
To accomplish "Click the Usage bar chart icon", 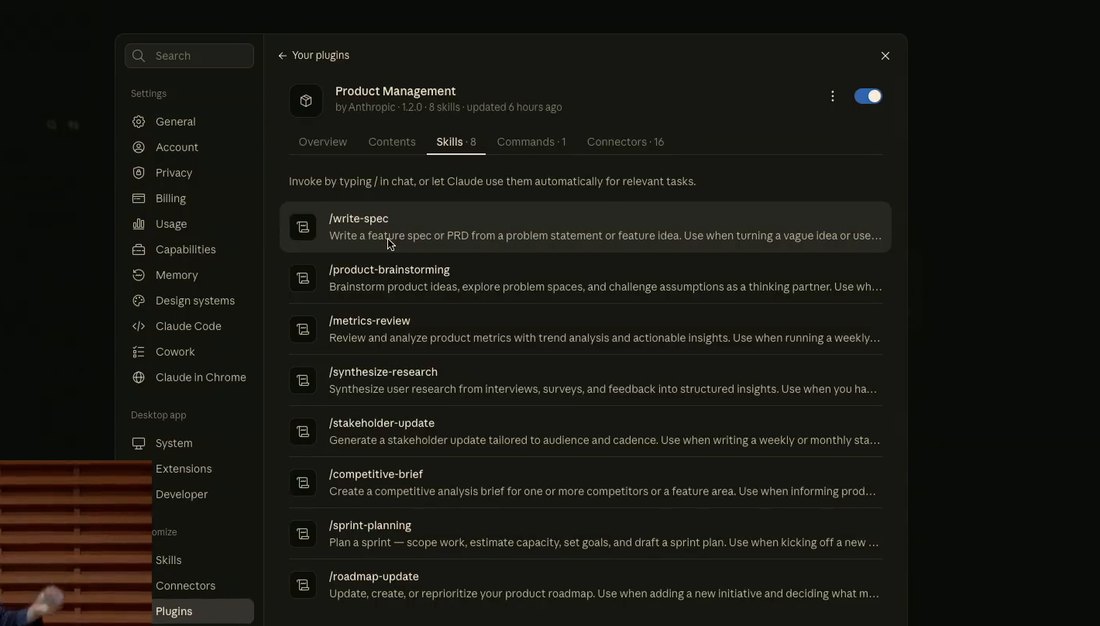I will click(x=139, y=224).
